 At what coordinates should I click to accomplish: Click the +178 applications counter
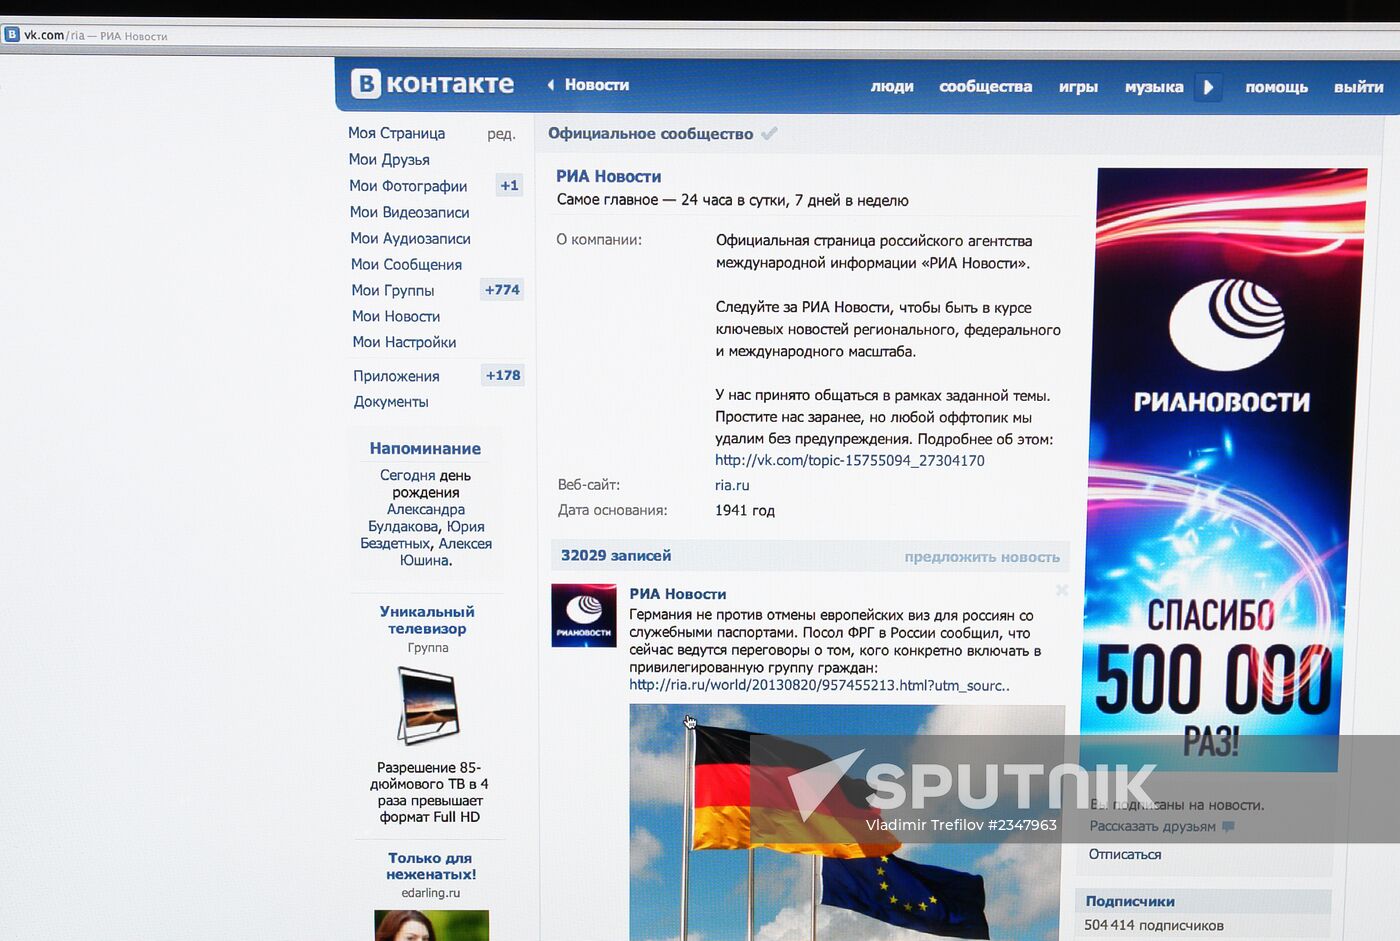click(x=503, y=375)
